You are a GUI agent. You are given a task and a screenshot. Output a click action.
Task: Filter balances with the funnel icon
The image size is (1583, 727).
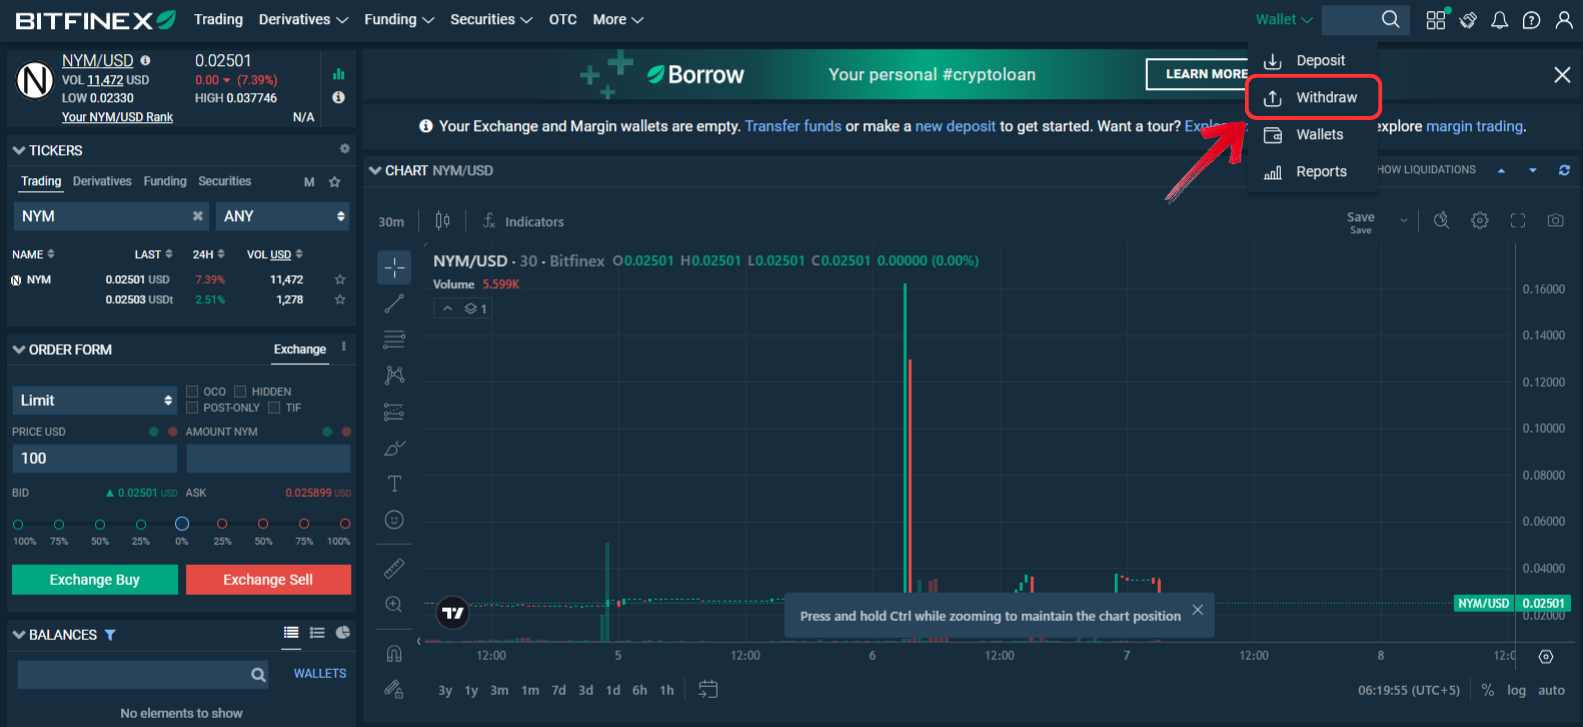coord(110,635)
